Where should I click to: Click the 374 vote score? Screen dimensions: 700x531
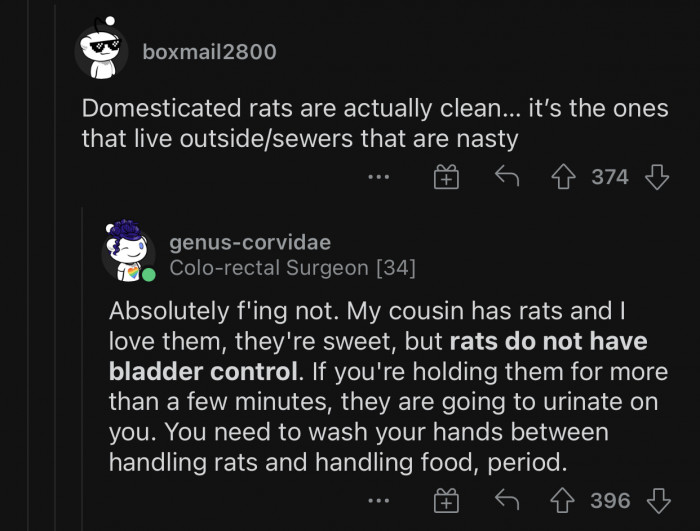[x=610, y=178]
